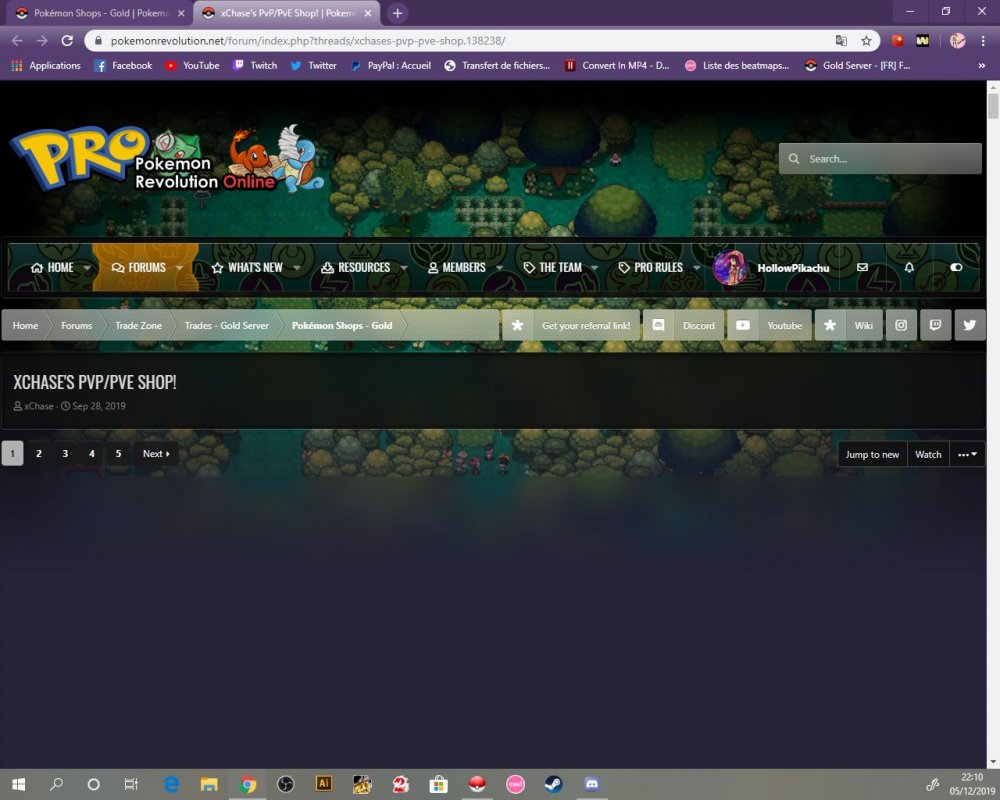Open Windows Start menu

[18, 784]
